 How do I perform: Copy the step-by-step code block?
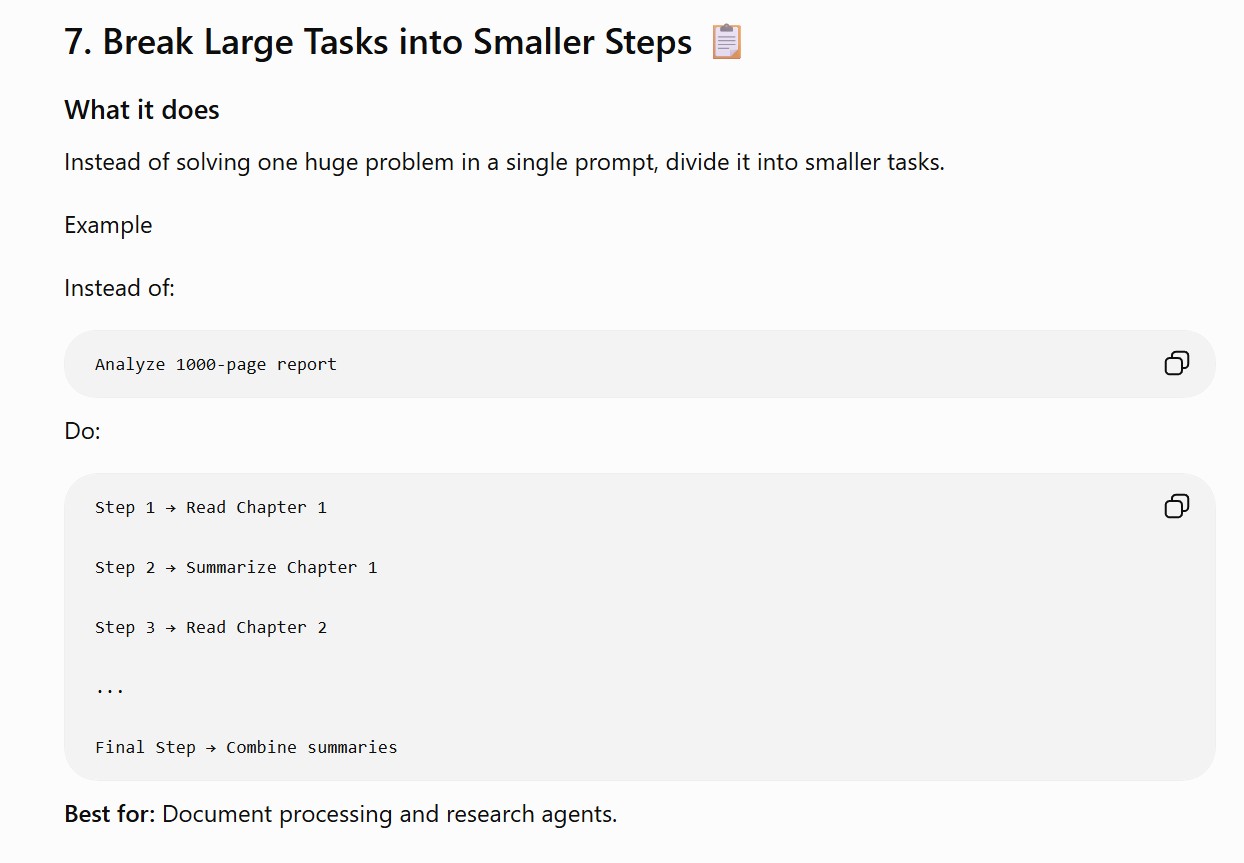[x=1177, y=507]
